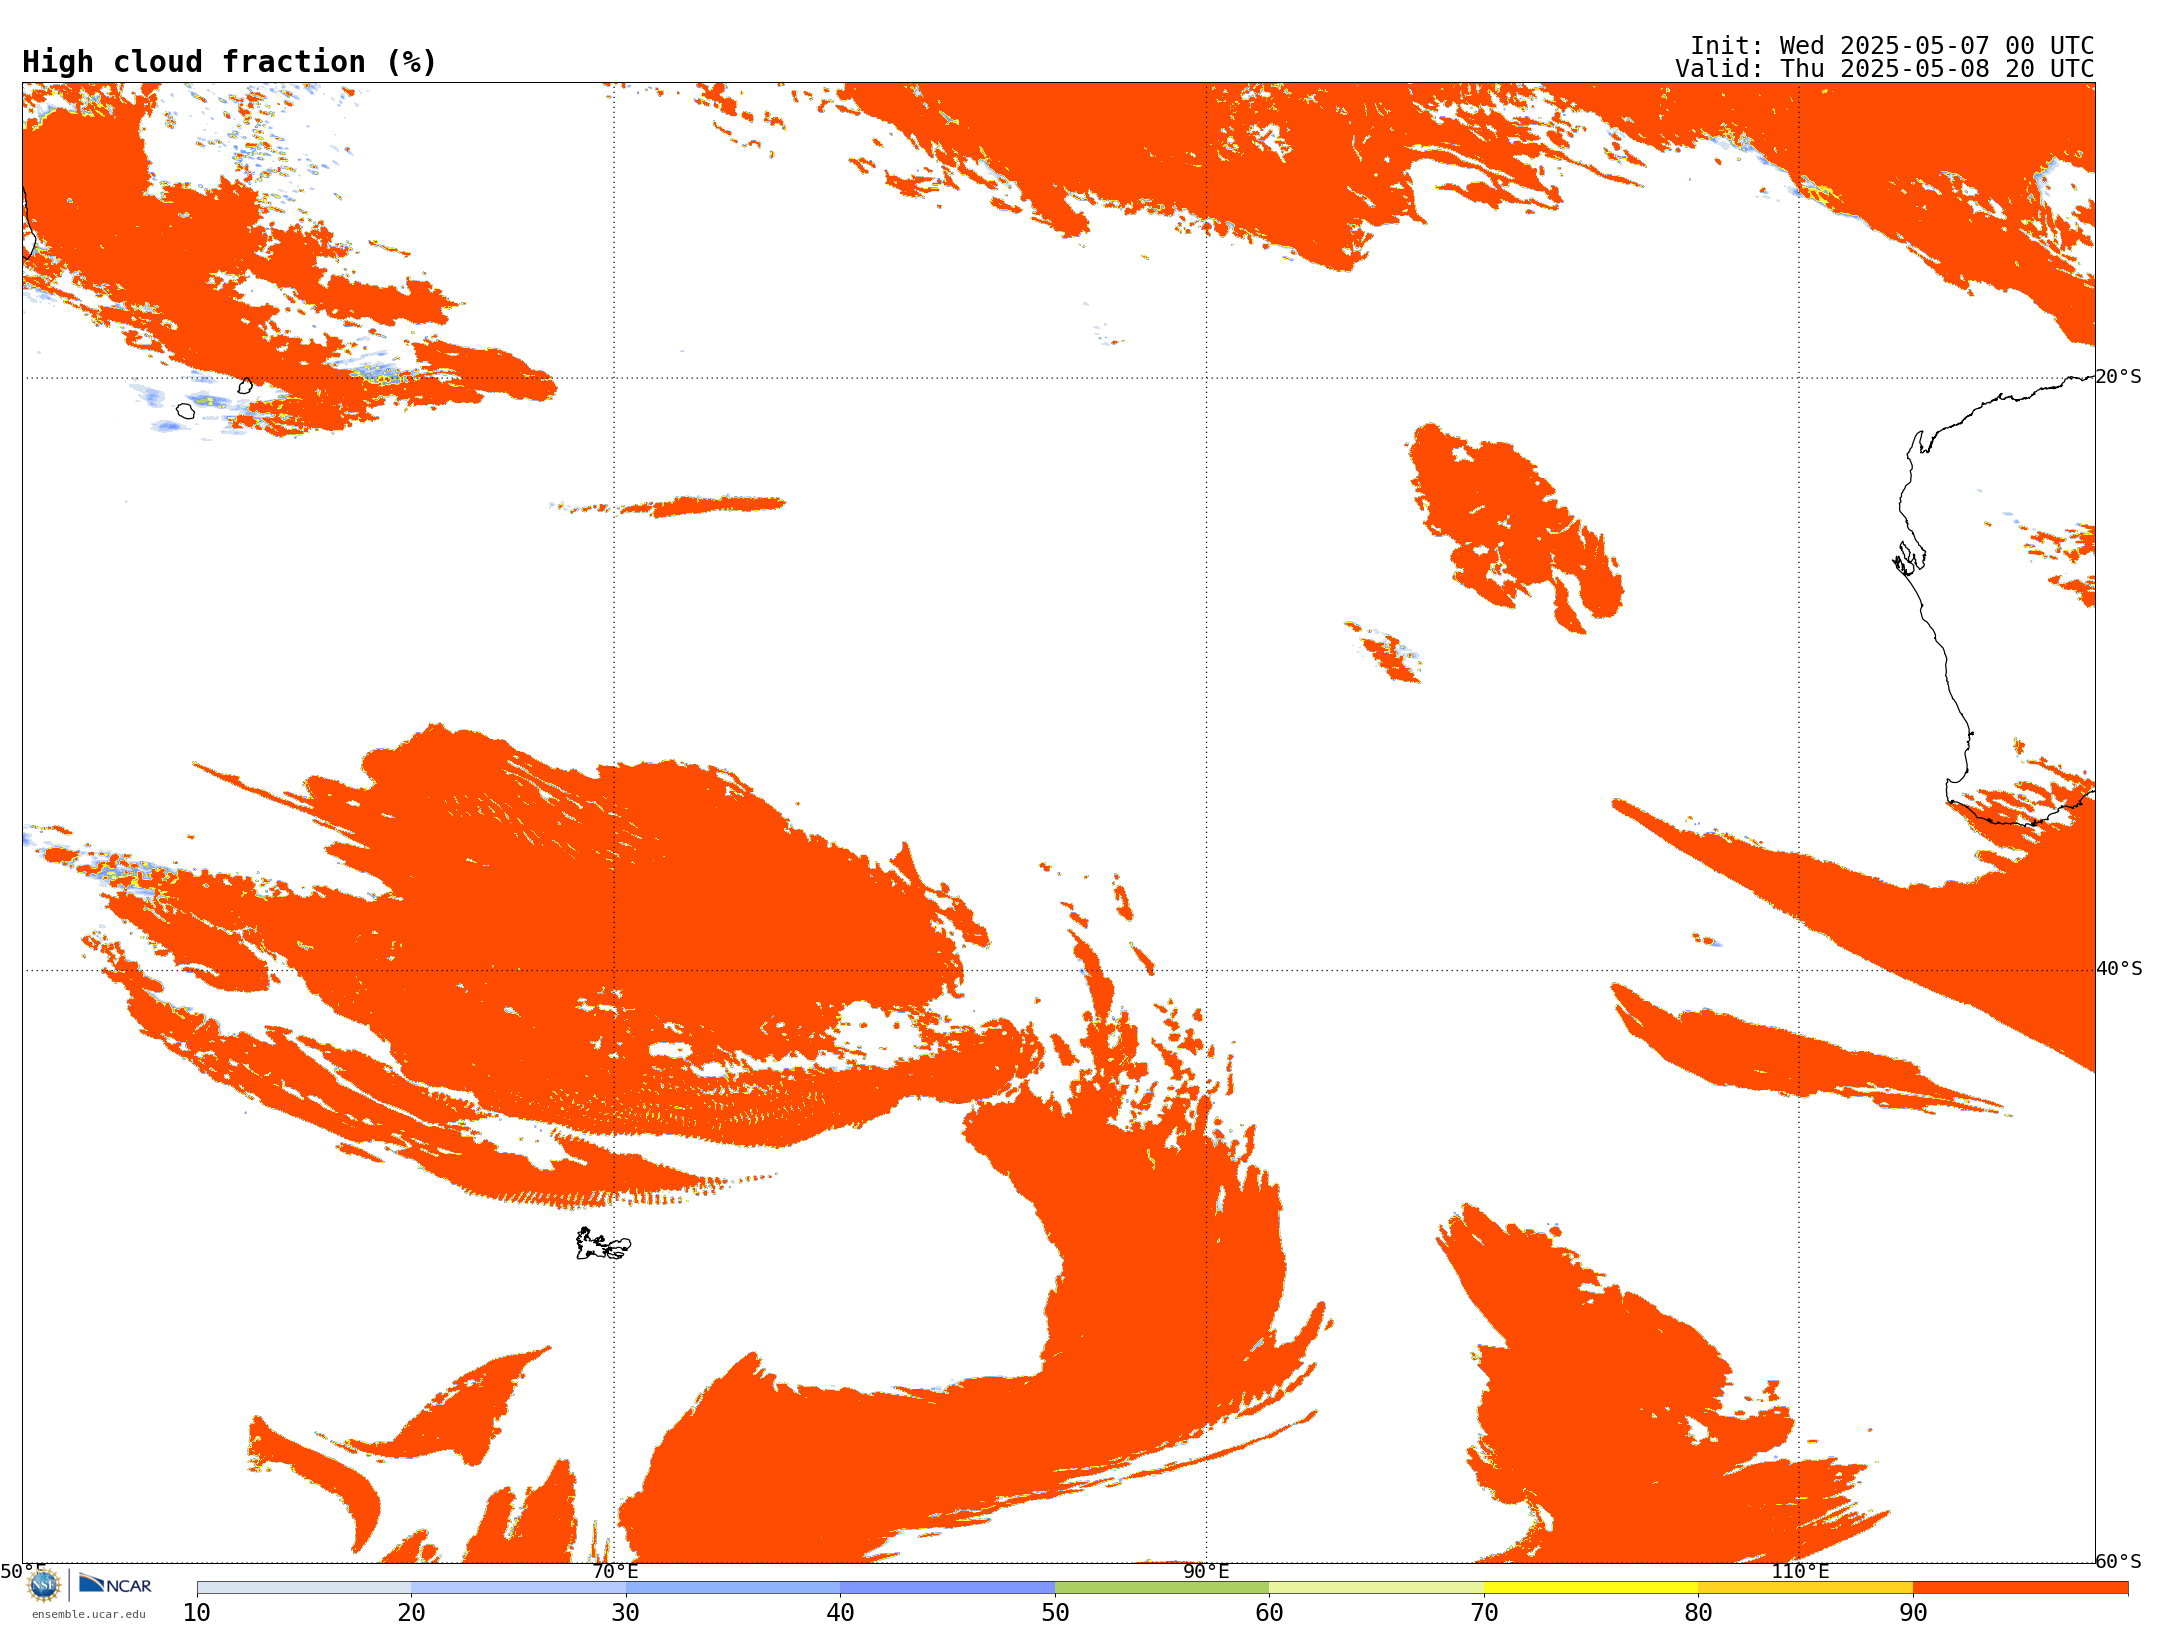Image resolution: width=2160 pixels, height=1626 pixels.
Task: Click the colorbar tick label 50
Action: pyautogui.click(x=1055, y=1612)
